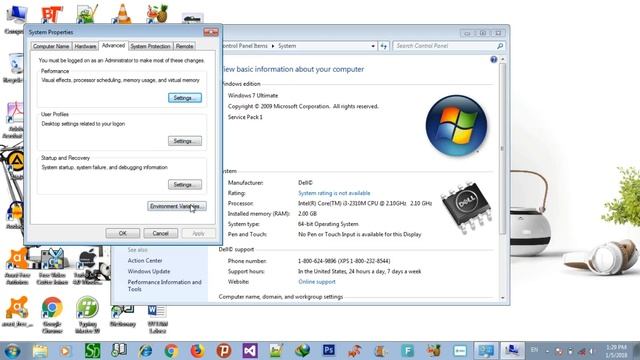Open the BT desktop shortcut
640x360 pixels.
(x=52, y=14)
